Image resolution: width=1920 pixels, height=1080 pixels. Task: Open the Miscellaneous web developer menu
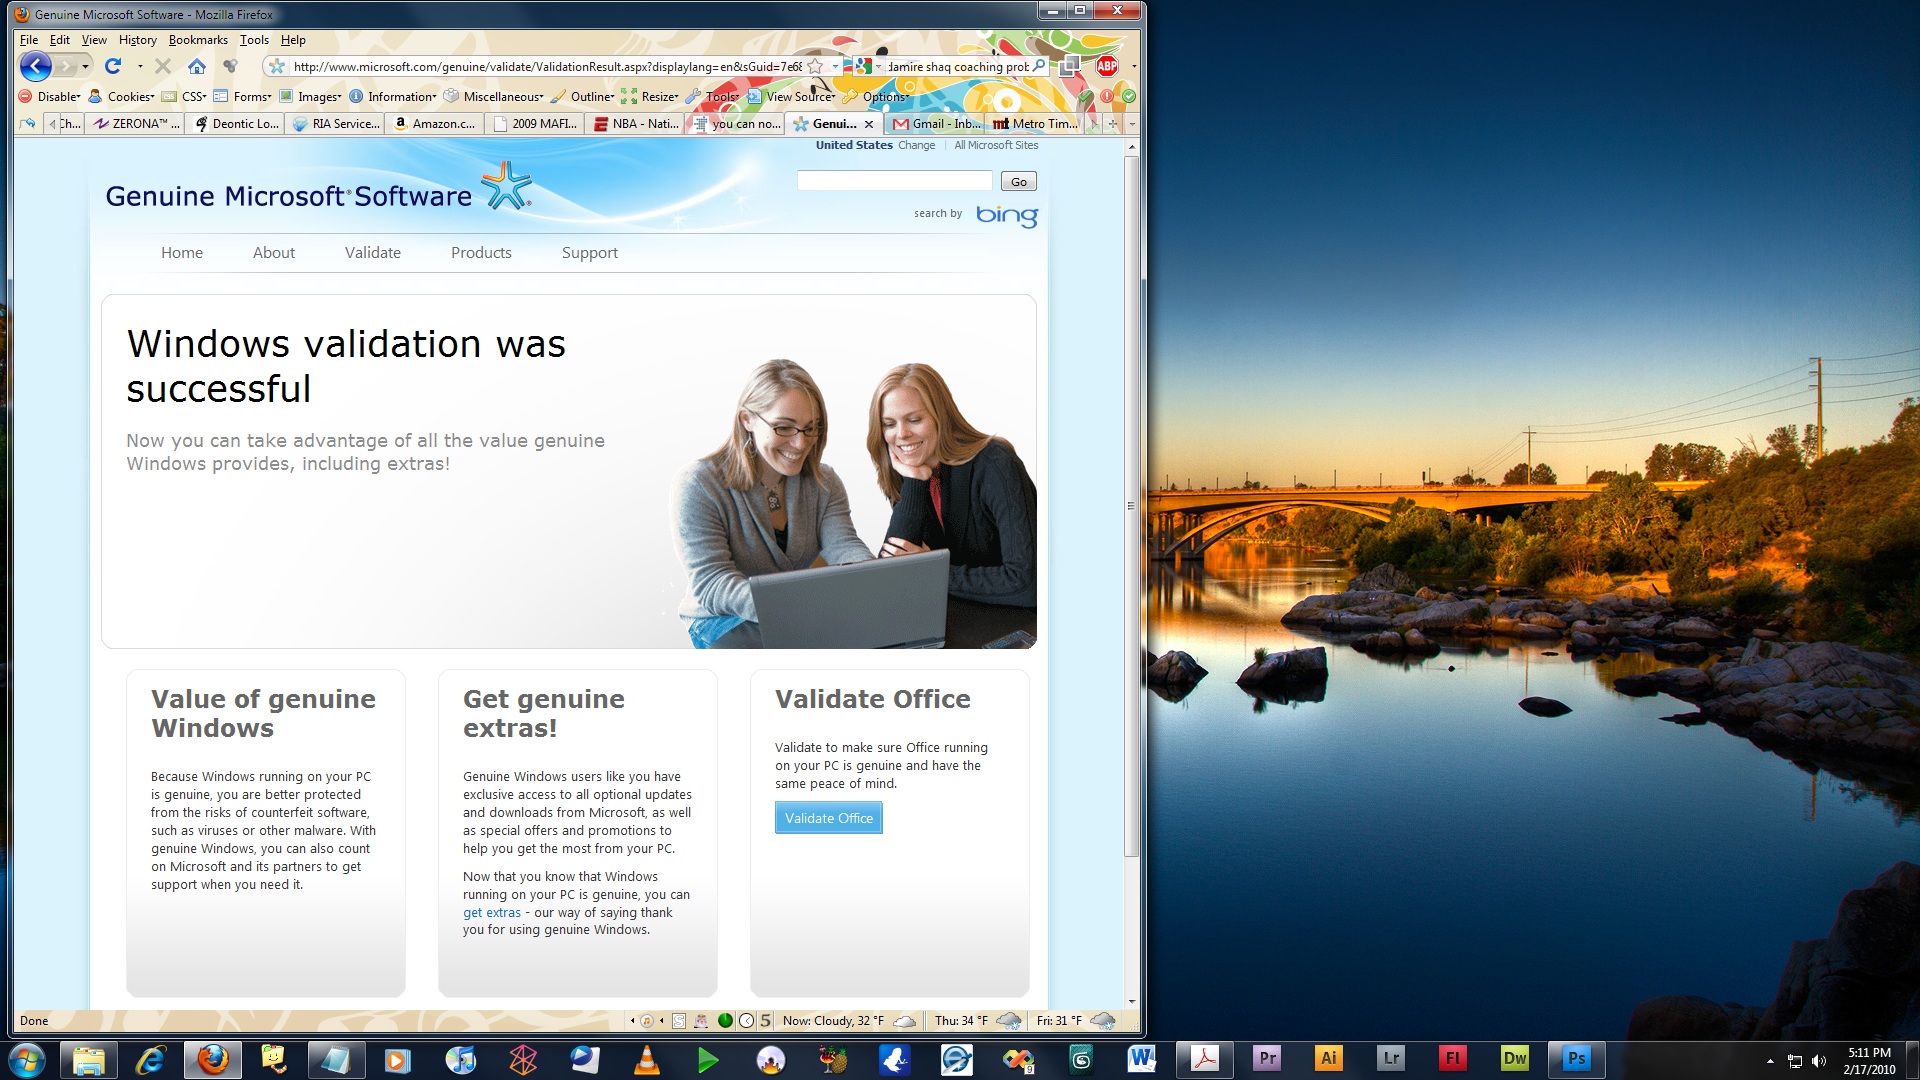[494, 97]
